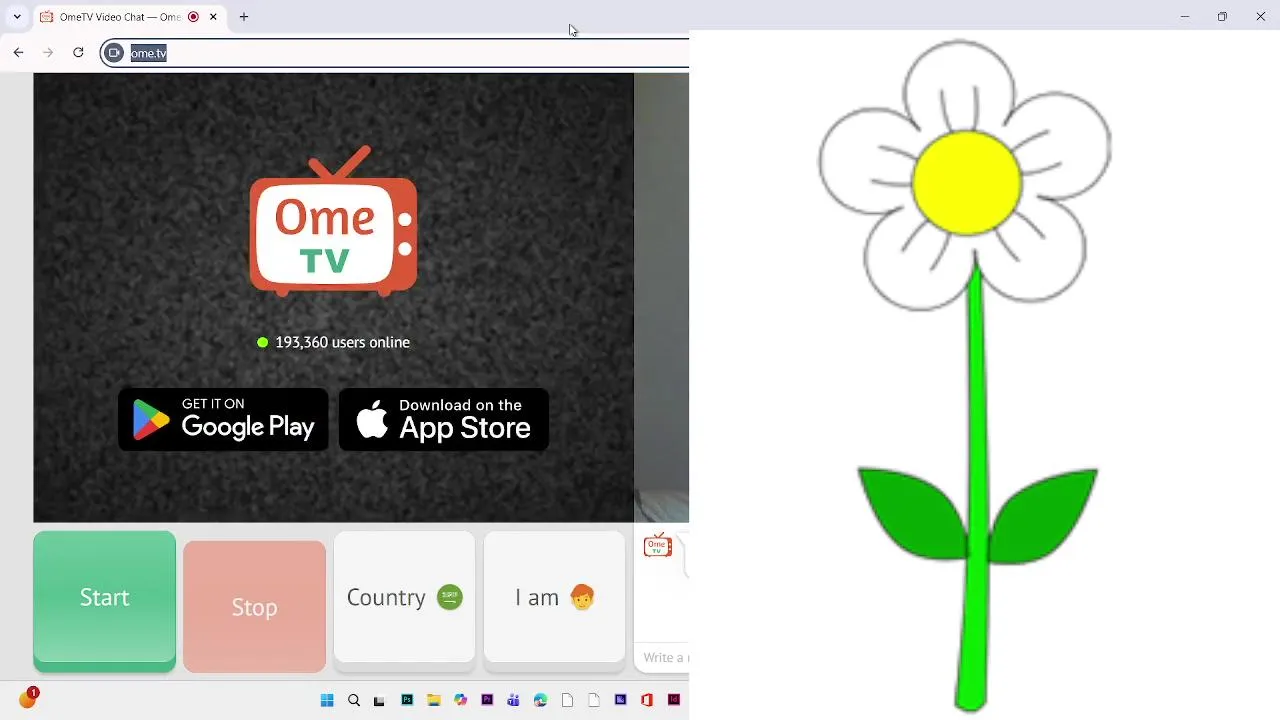Minimize the window
The height and width of the screenshot is (720, 1280).
tap(1185, 17)
